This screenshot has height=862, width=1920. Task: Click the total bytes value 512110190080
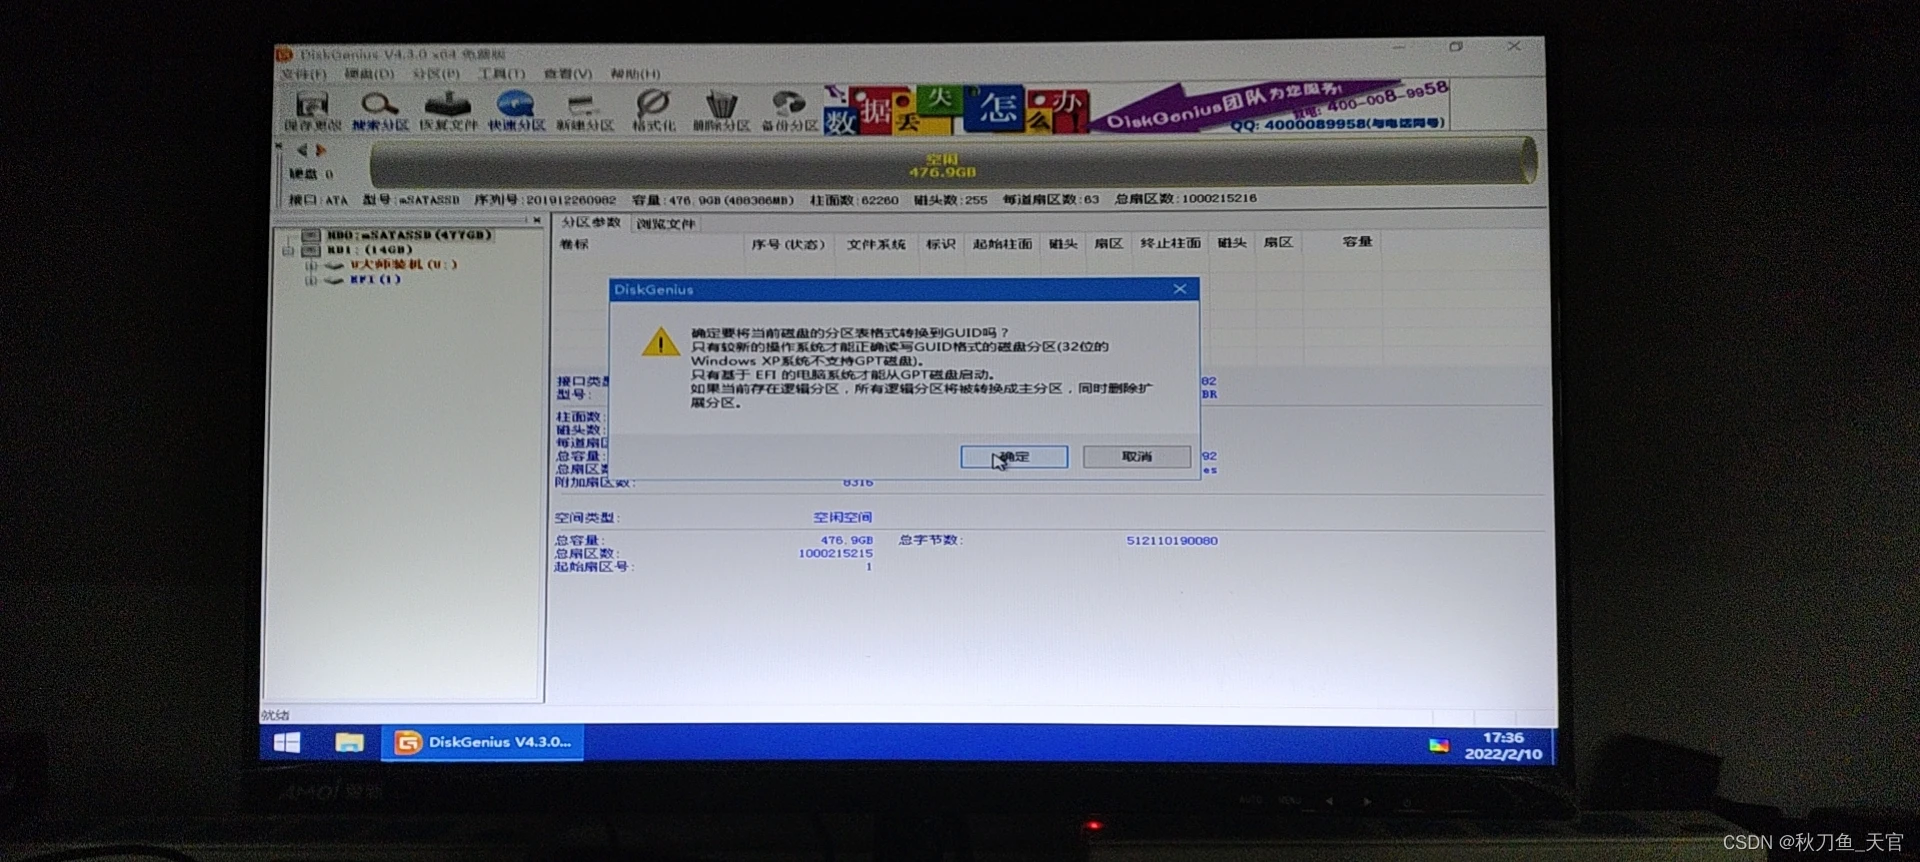pos(1172,540)
